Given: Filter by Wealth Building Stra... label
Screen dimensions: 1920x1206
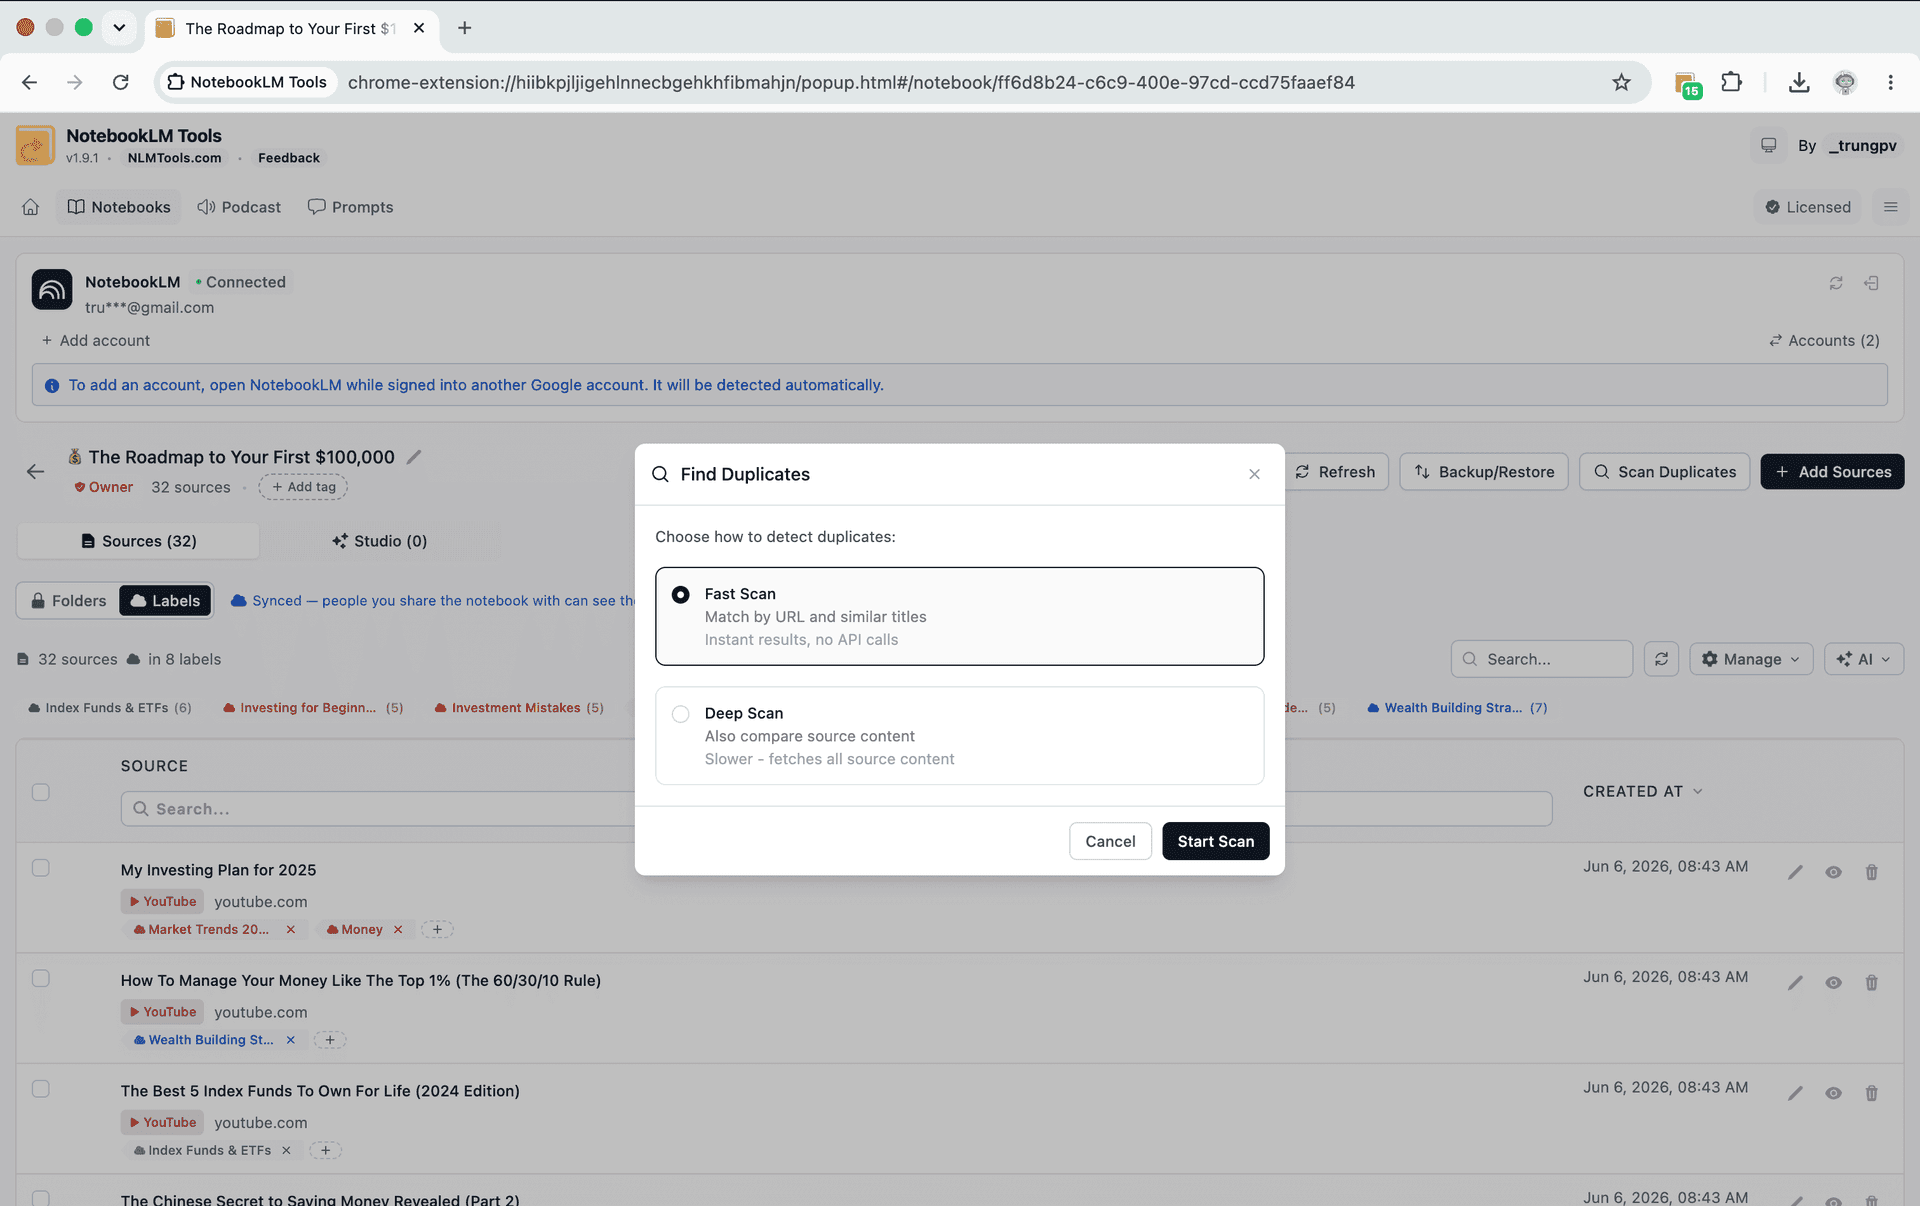Looking at the screenshot, I should point(1457,707).
